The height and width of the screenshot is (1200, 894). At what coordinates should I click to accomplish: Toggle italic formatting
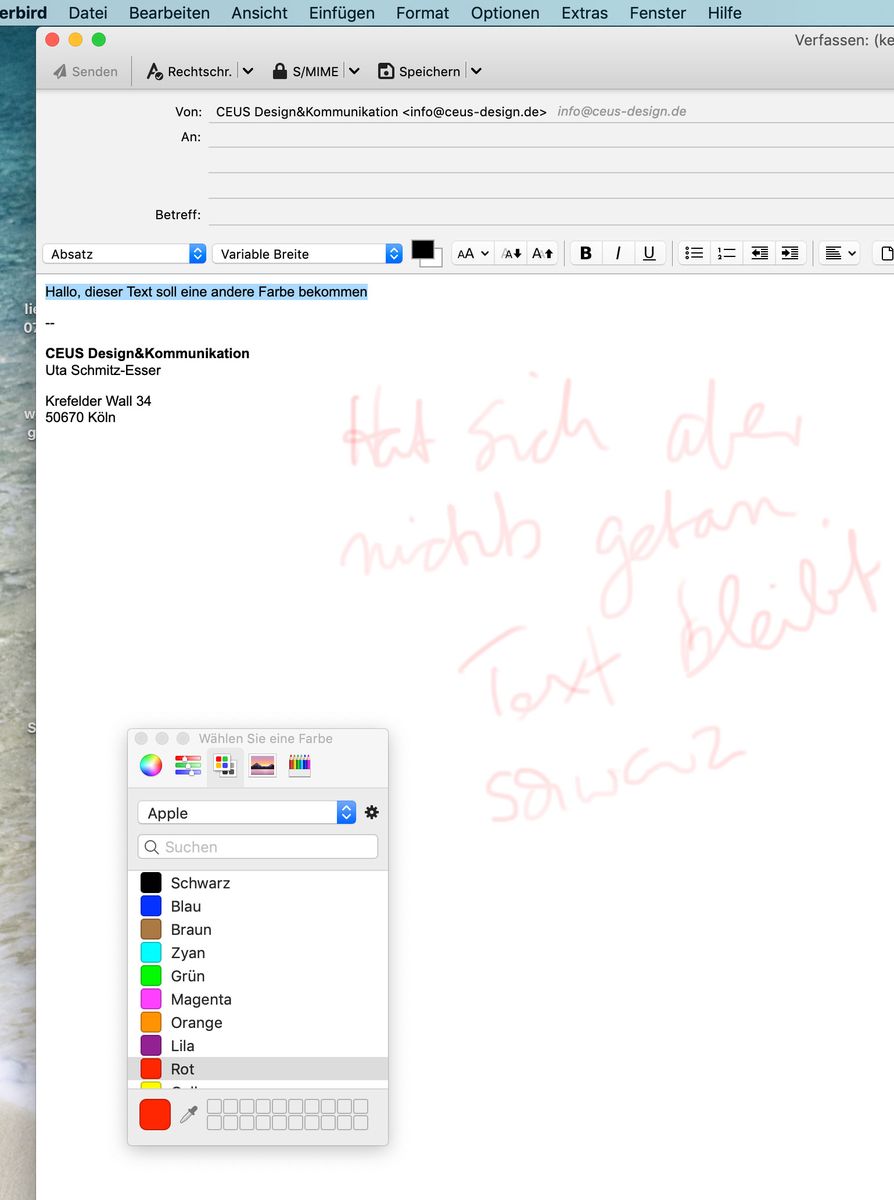(618, 254)
